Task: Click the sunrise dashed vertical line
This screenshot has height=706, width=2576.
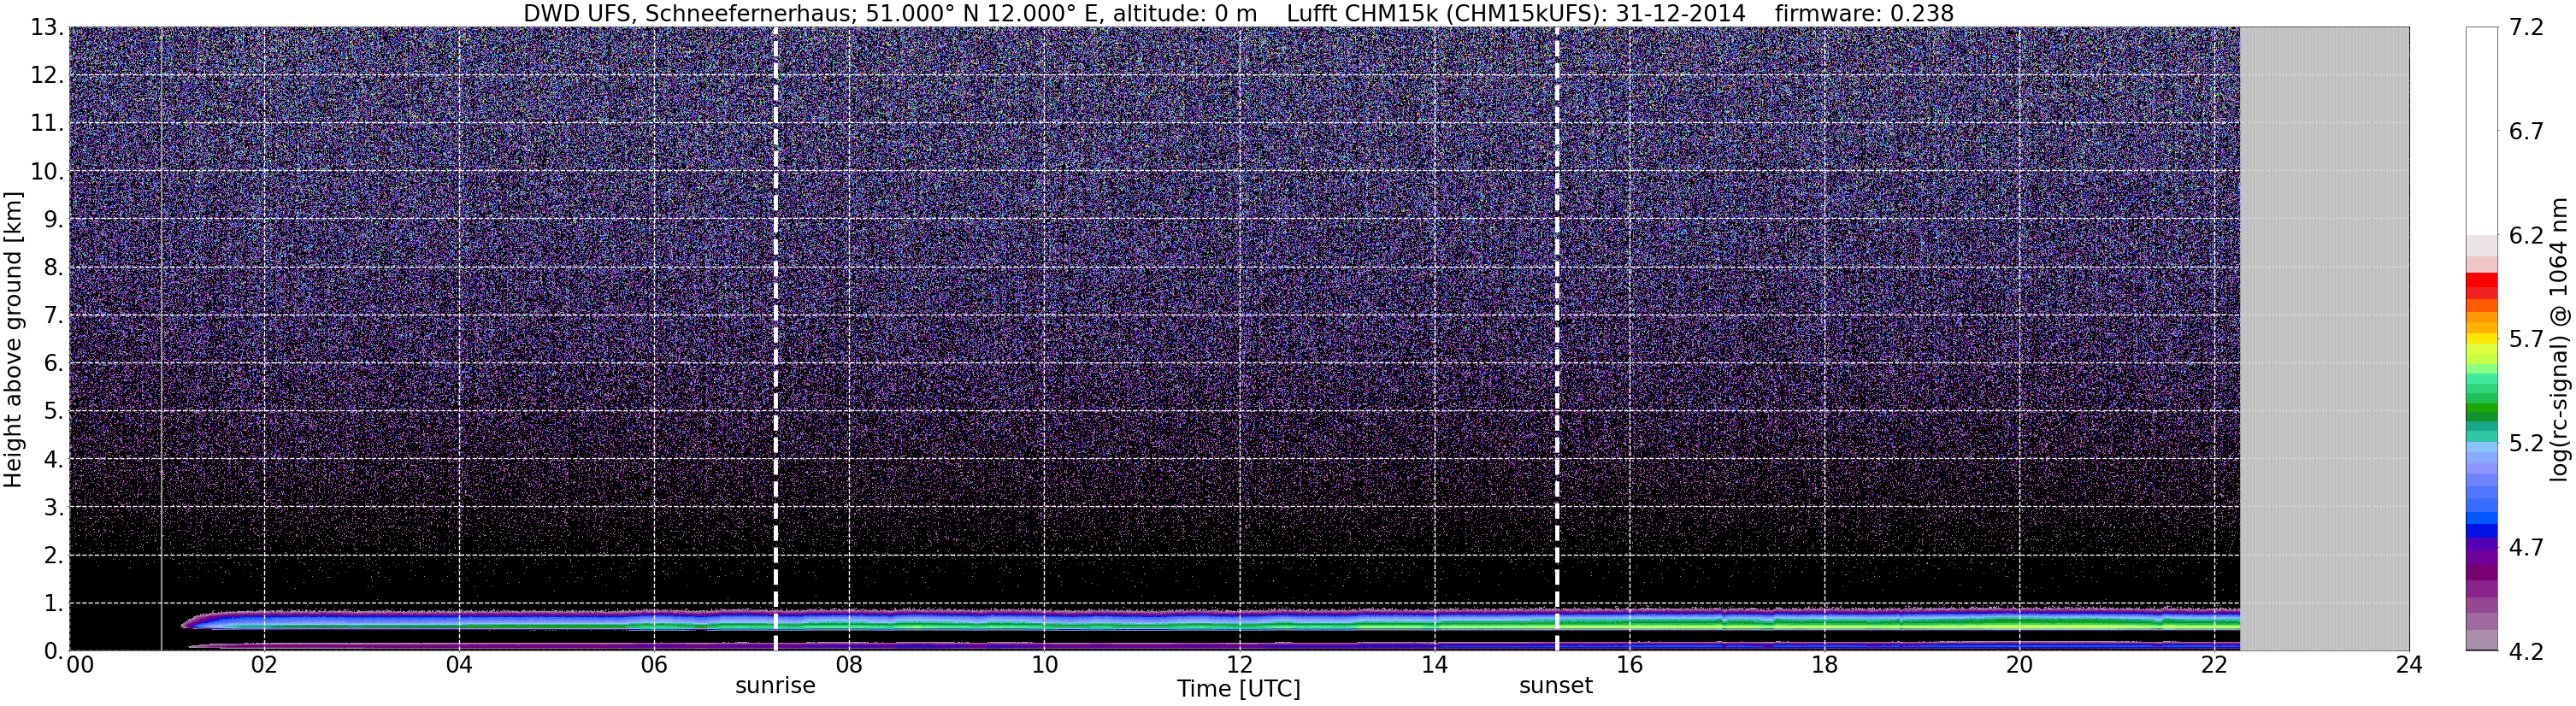Action: (x=776, y=339)
